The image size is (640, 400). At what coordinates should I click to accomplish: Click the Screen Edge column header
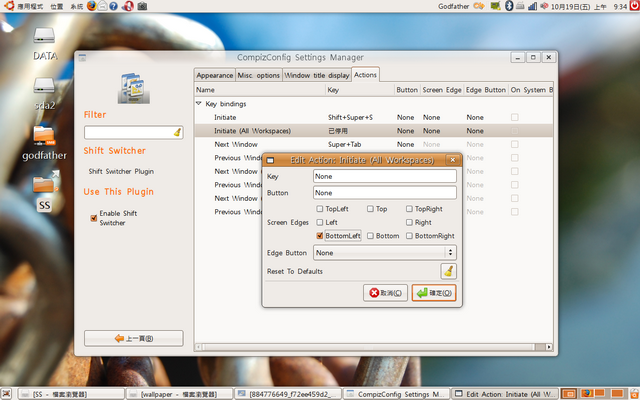[x=442, y=90]
